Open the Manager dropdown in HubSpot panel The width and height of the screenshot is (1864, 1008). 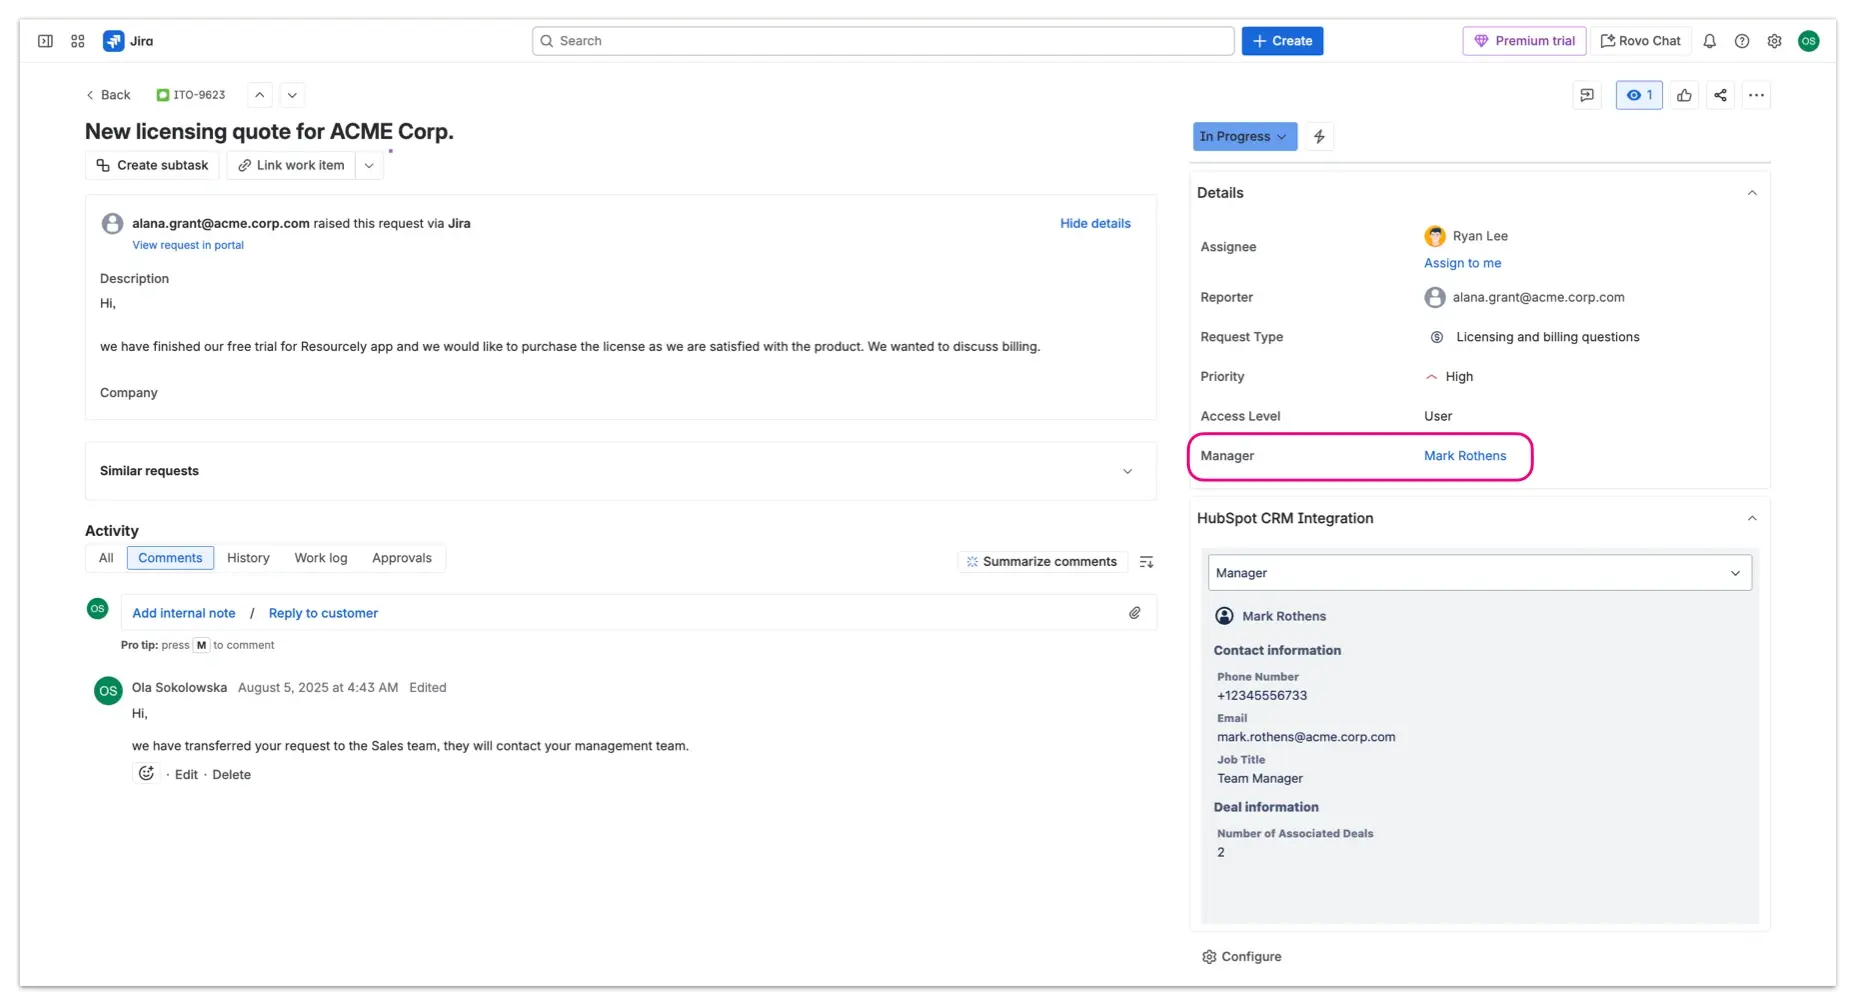pyautogui.click(x=1478, y=572)
